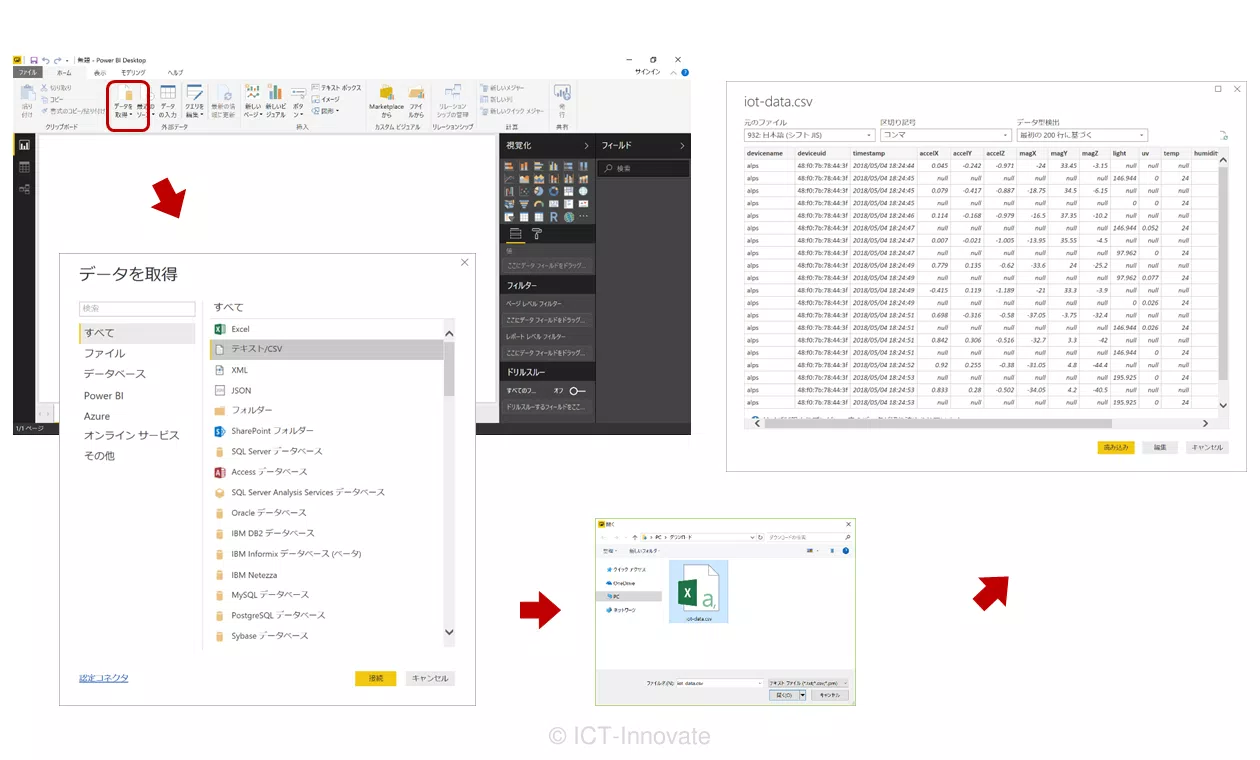Click the dropdown arrow beside Open (開く) button

[802, 694]
